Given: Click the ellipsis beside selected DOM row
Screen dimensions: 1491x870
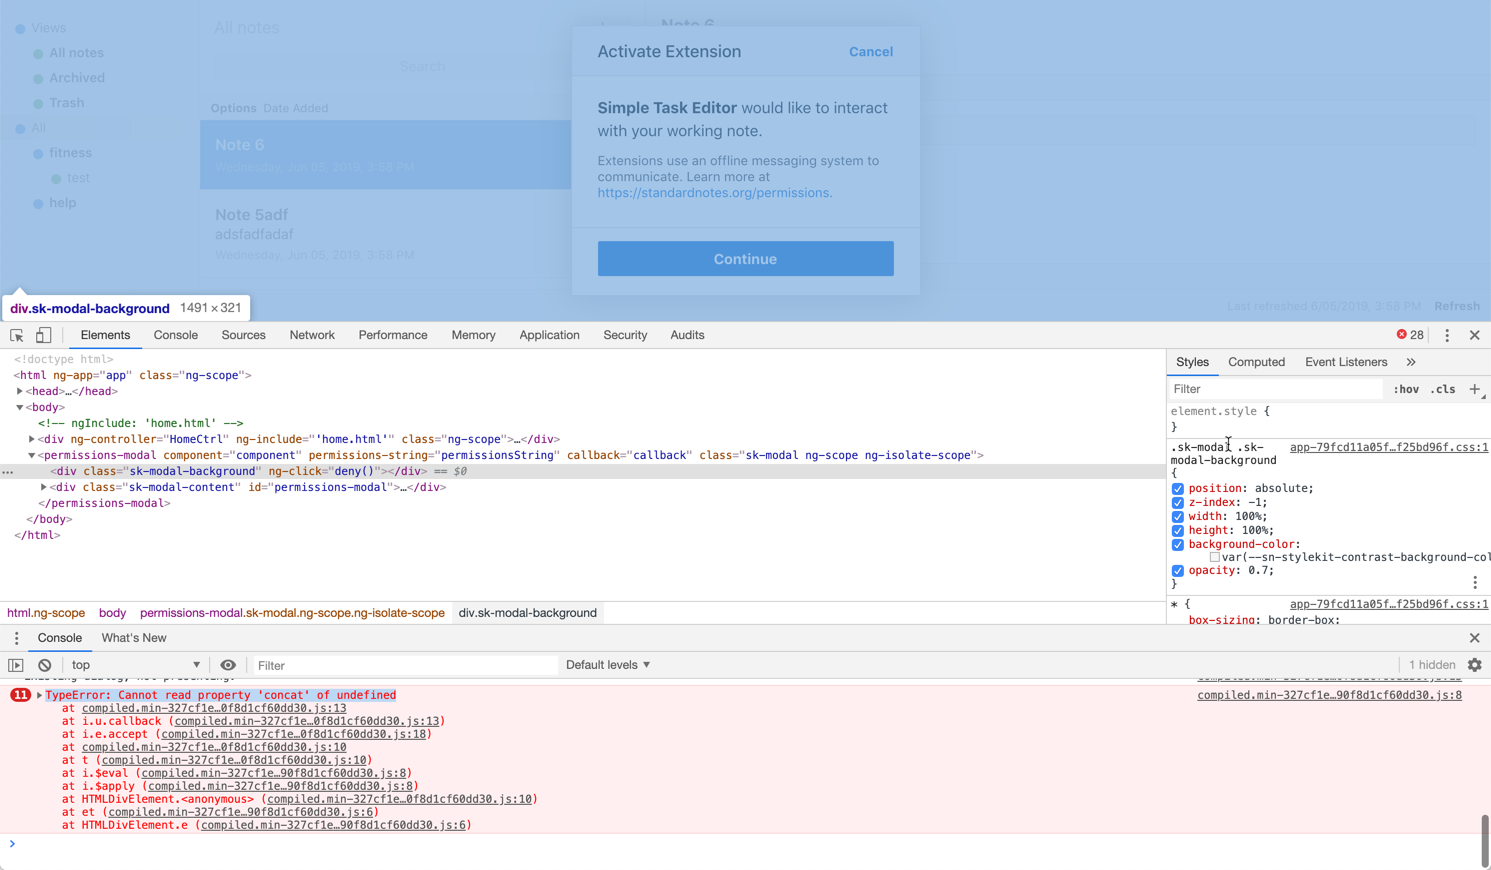Looking at the screenshot, I should pyautogui.click(x=8, y=472).
